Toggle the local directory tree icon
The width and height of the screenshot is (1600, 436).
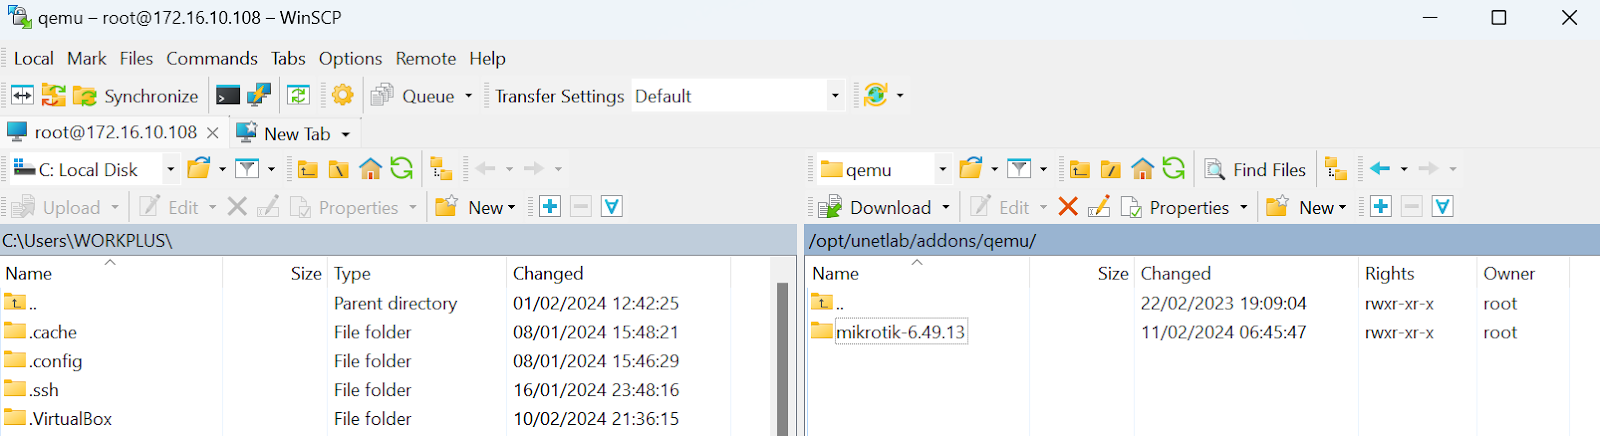[x=441, y=169]
